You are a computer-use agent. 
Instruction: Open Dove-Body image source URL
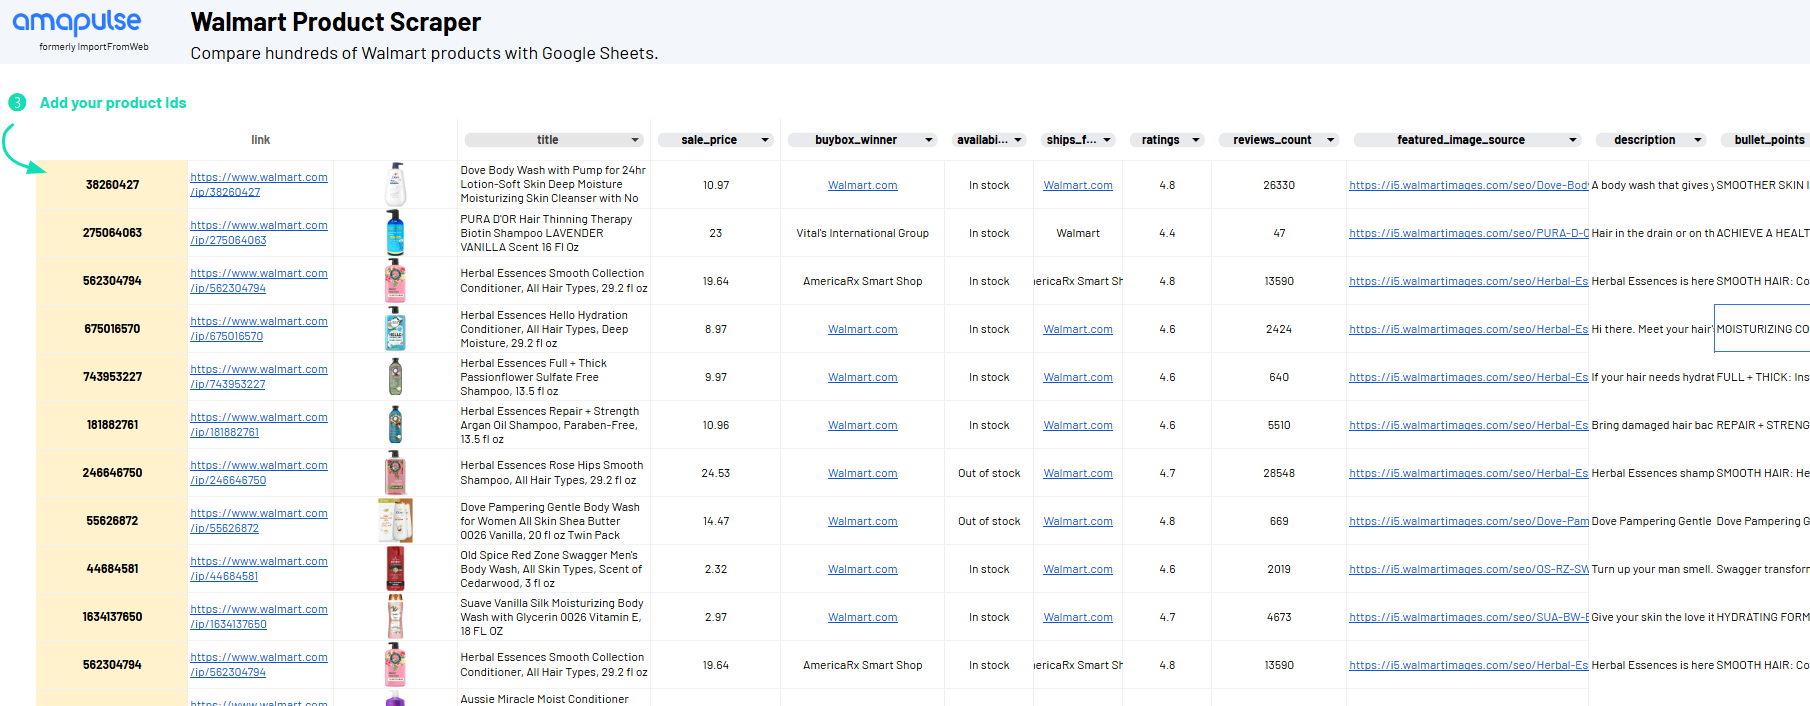pyautogui.click(x=1468, y=185)
